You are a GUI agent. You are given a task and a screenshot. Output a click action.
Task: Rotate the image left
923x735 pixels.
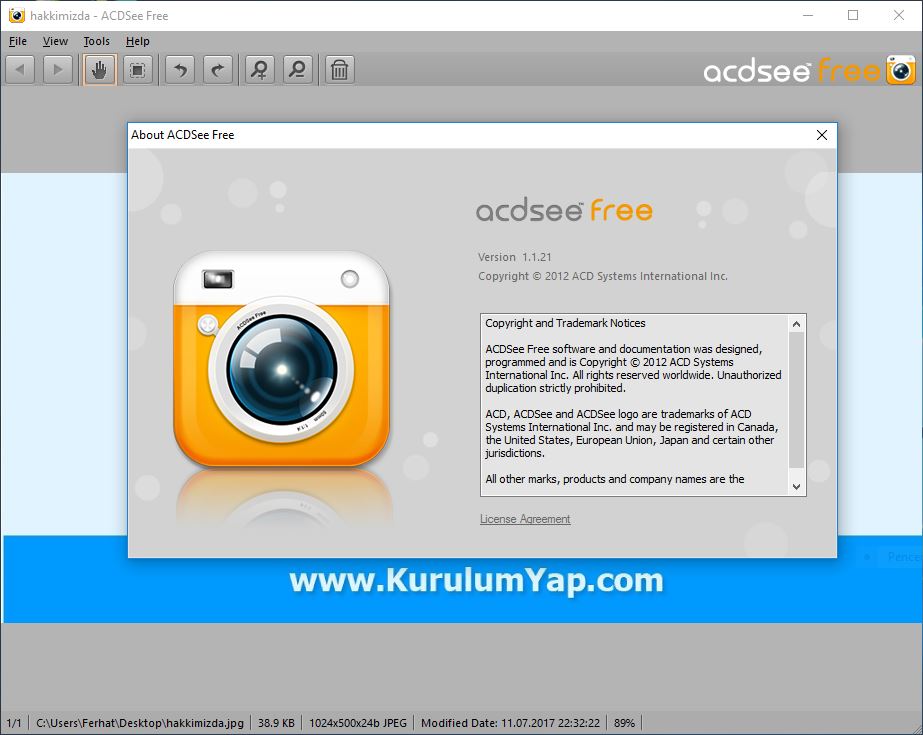click(180, 70)
